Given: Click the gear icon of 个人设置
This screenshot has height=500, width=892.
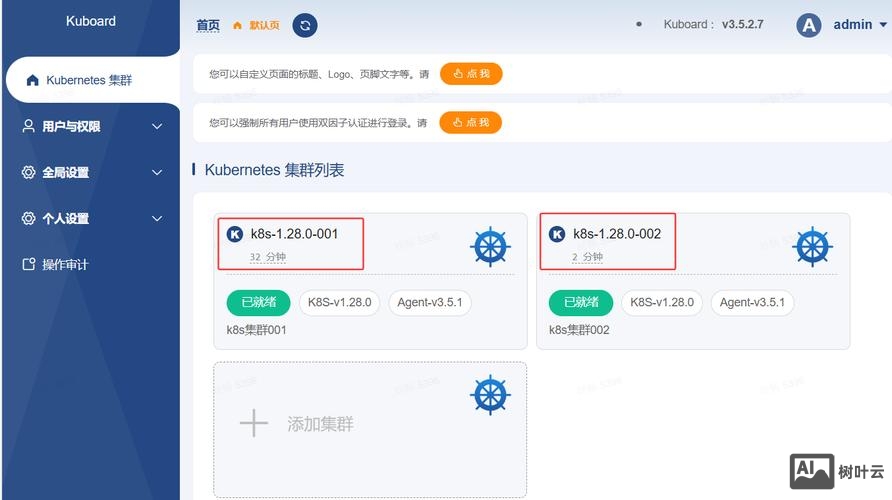Looking at the screenshot, I should (x=28, y=218).
